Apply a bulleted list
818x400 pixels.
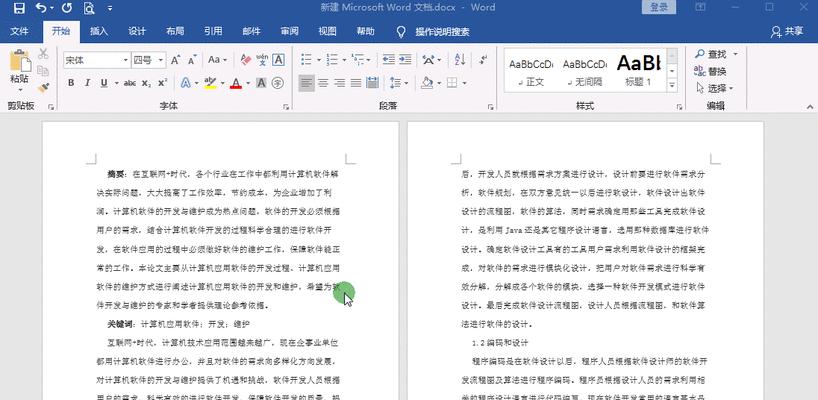click(307, 60)
